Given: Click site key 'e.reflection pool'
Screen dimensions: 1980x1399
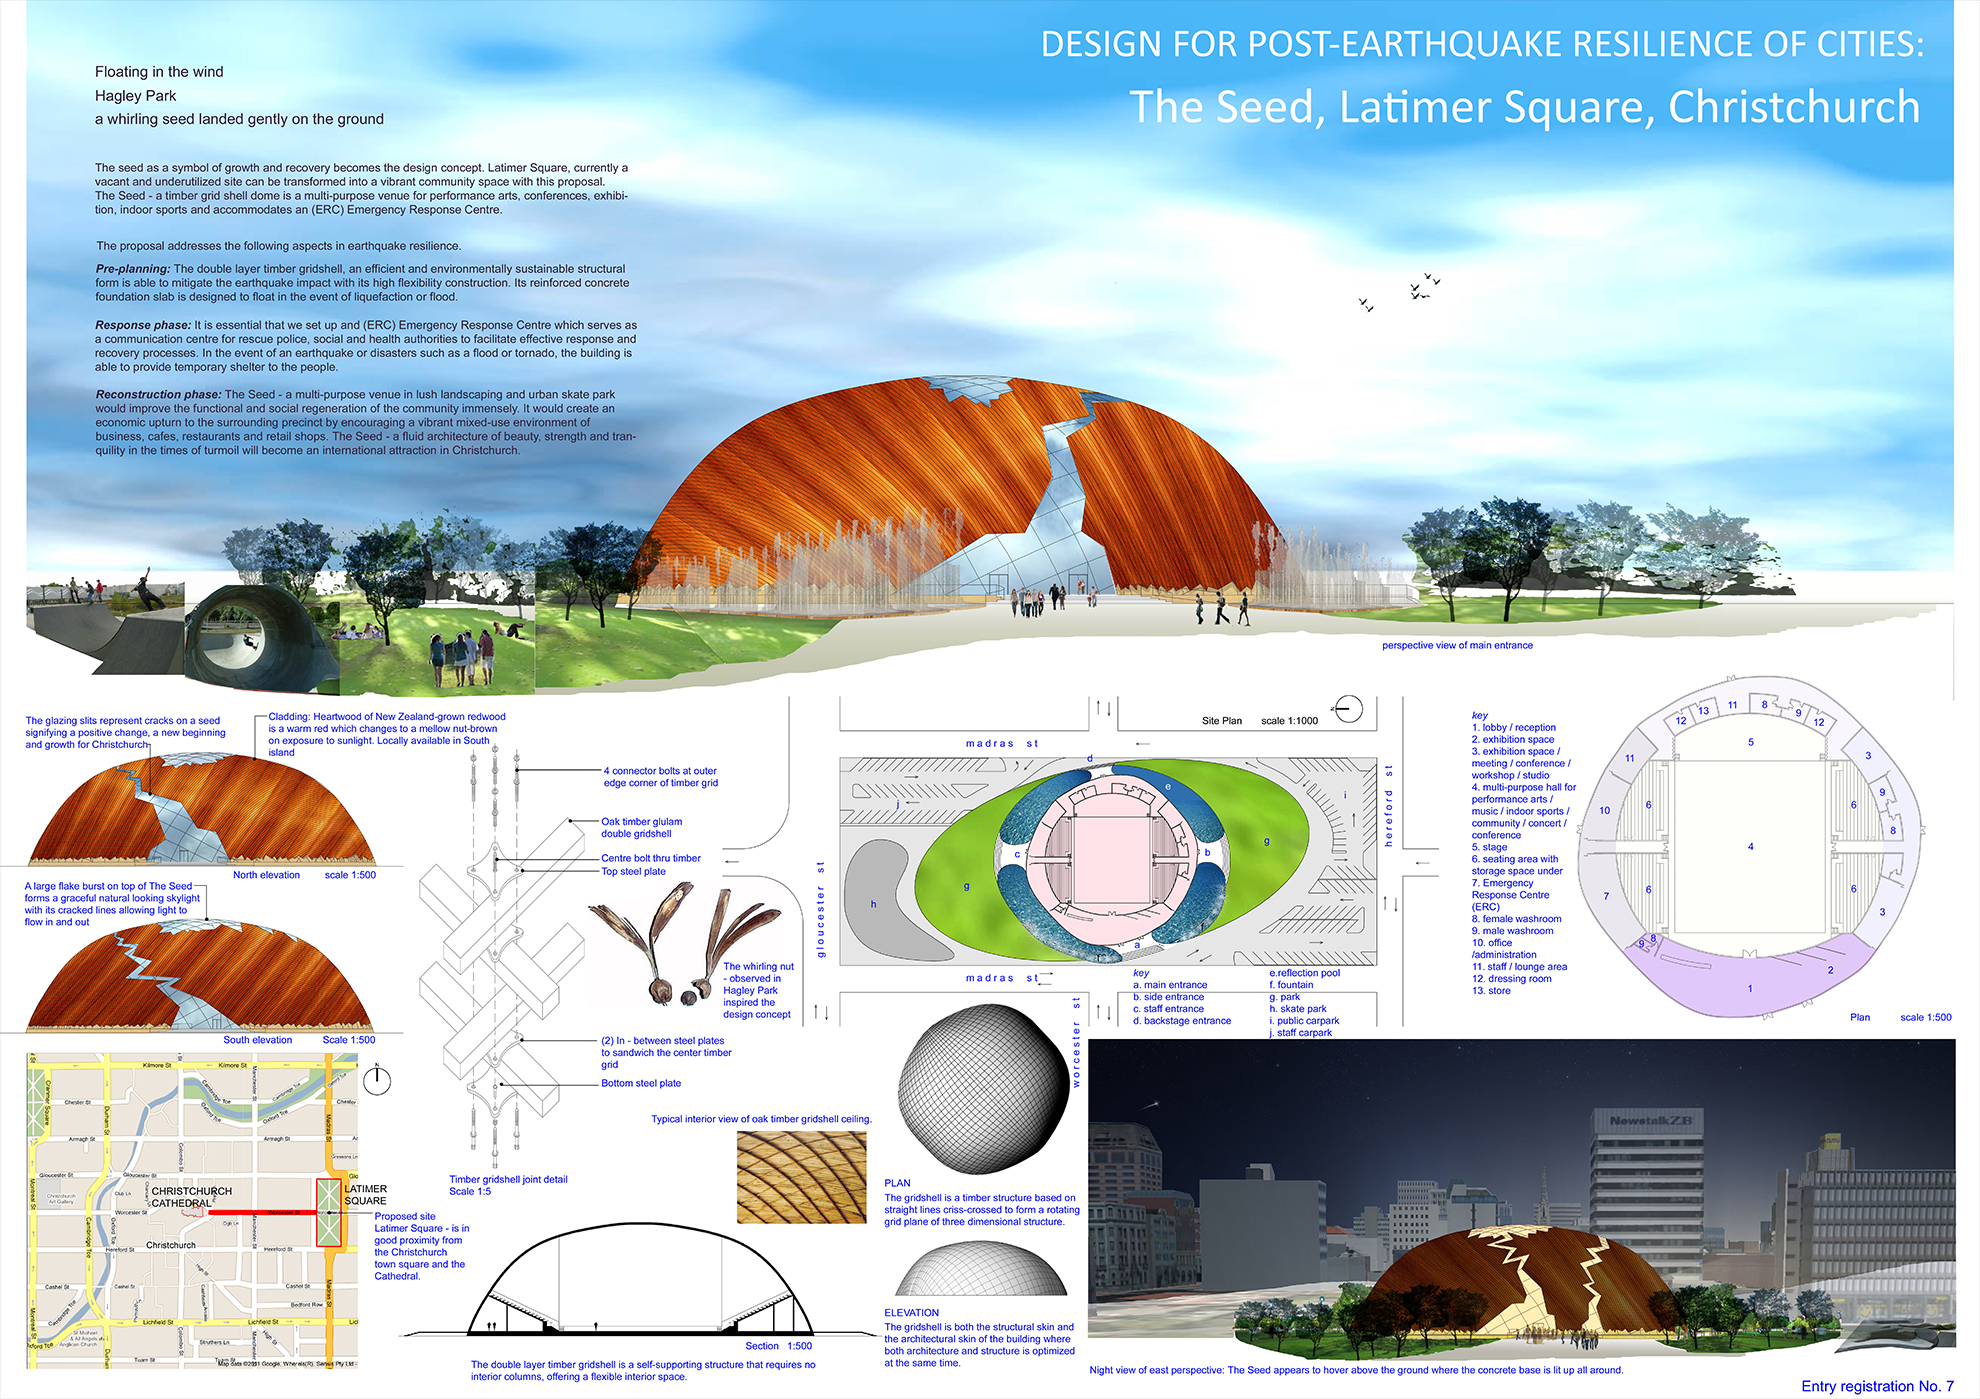Looking at the screenshot, I should pyautogui.click(x=1304, y=973).
